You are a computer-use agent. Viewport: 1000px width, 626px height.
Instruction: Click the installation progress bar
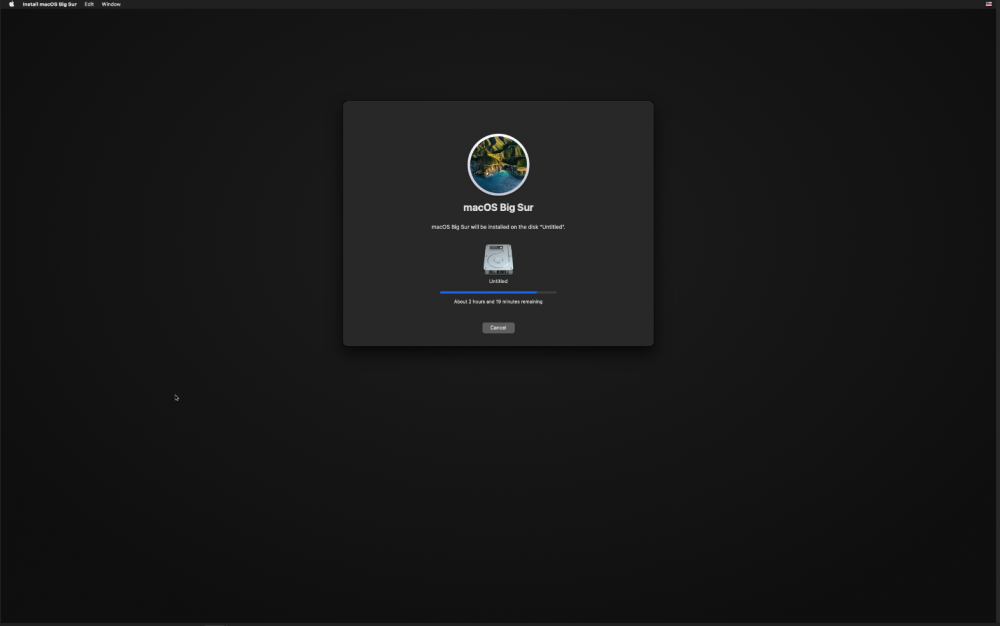(x=498, y=292)
